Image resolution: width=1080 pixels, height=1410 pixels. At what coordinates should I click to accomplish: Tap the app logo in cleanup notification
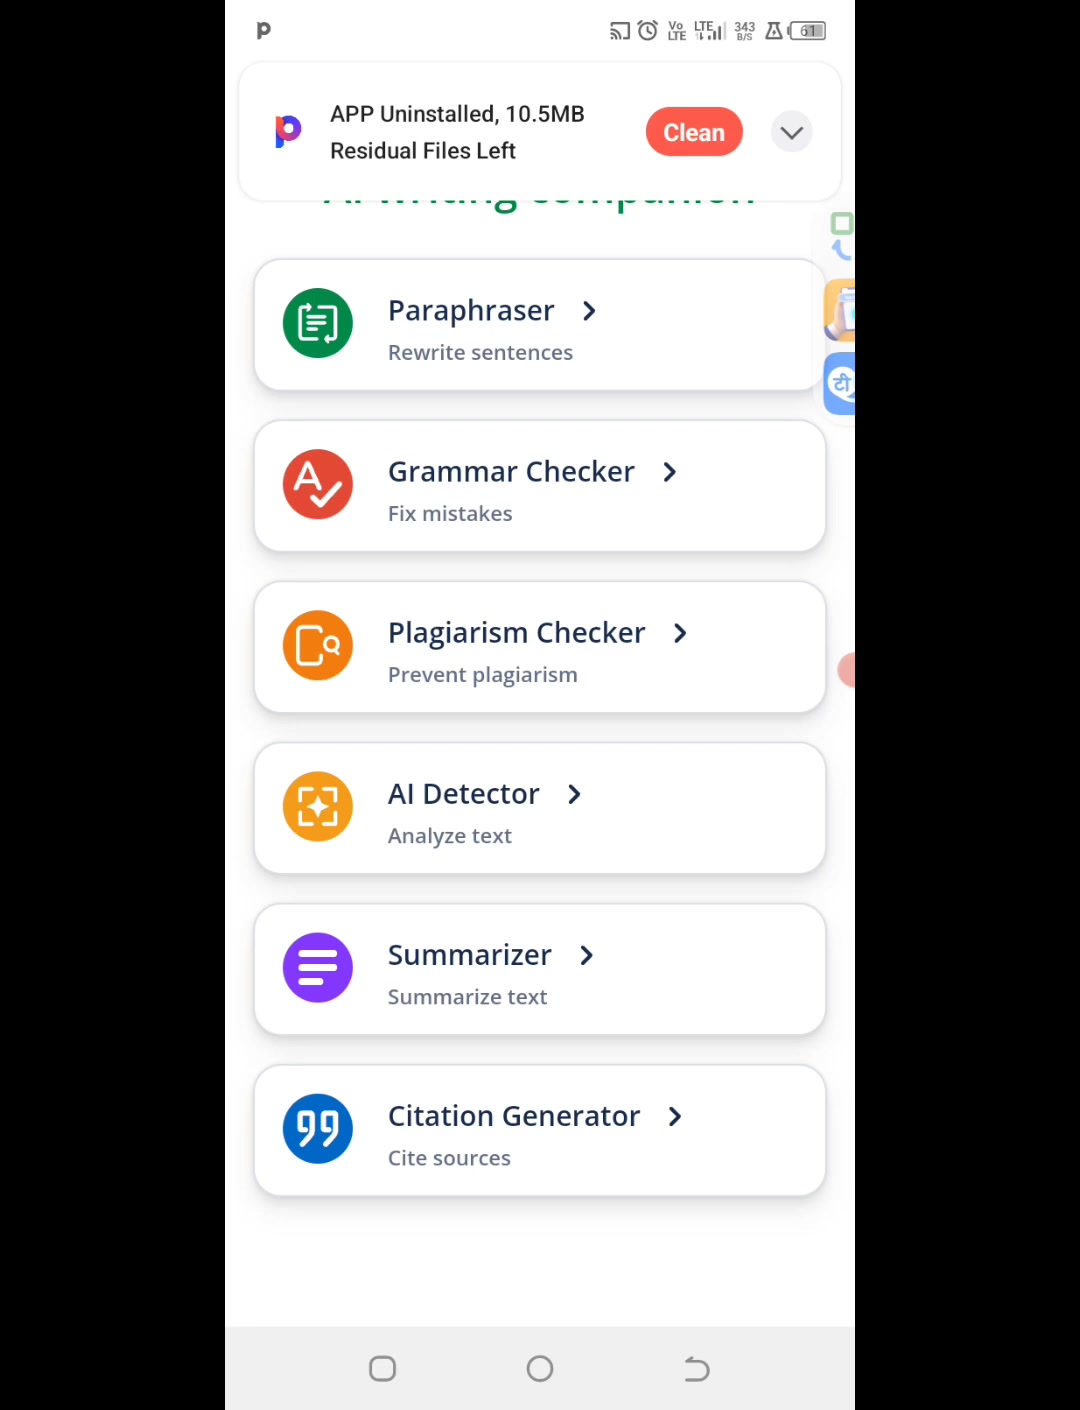(x=288, y=131)
